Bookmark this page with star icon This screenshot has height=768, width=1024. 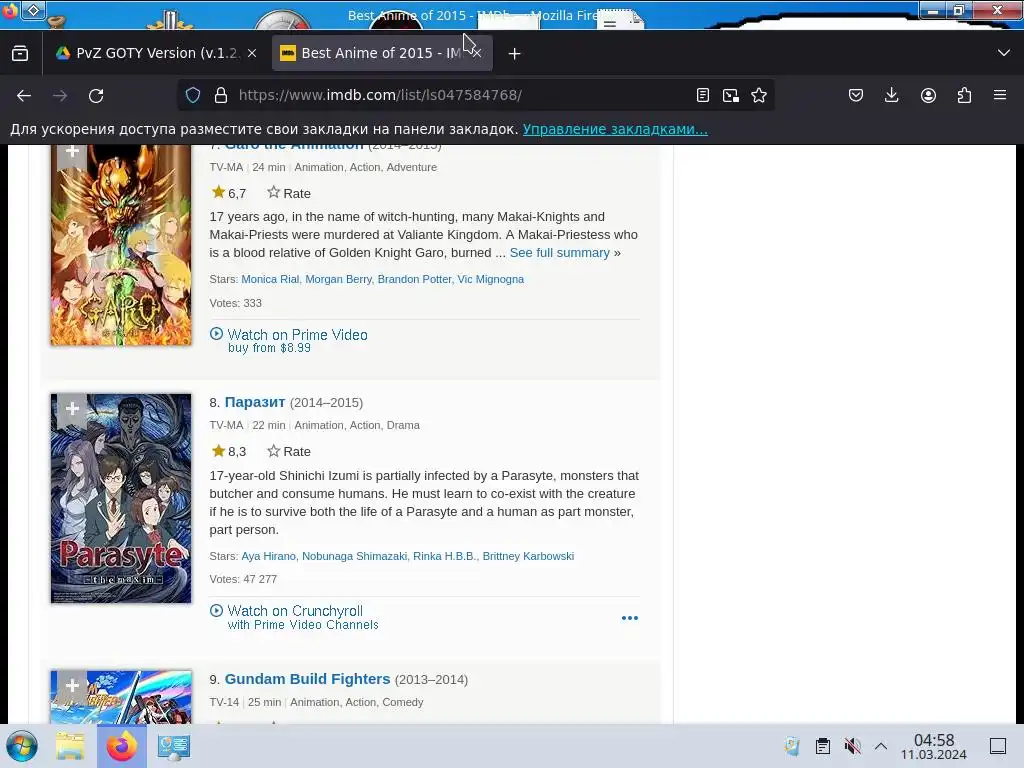click(759, 95)
